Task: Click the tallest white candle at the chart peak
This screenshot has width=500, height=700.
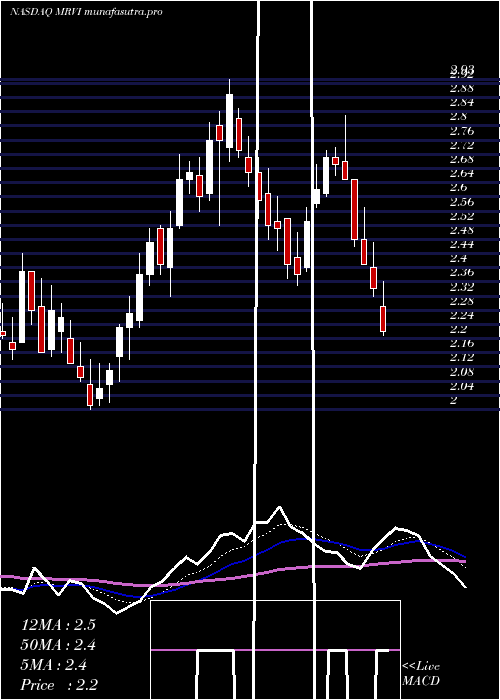Action: [x=229, y=121]
